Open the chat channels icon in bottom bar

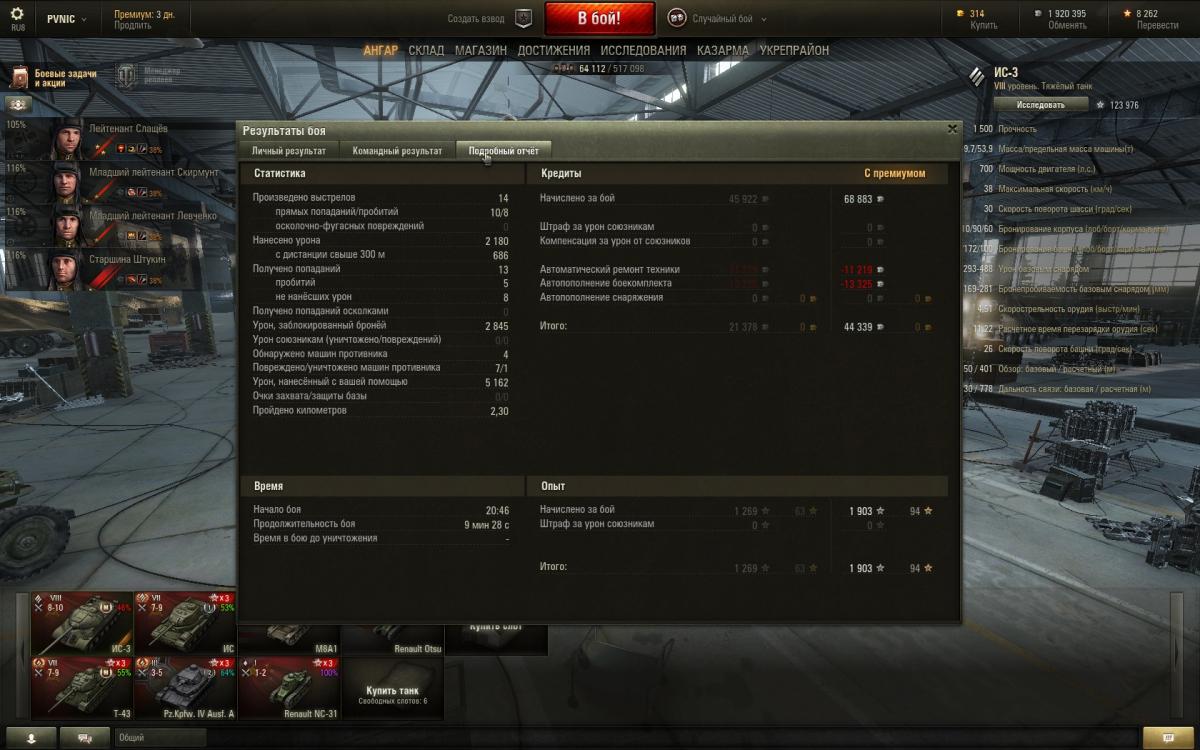(x=85, y=737)
